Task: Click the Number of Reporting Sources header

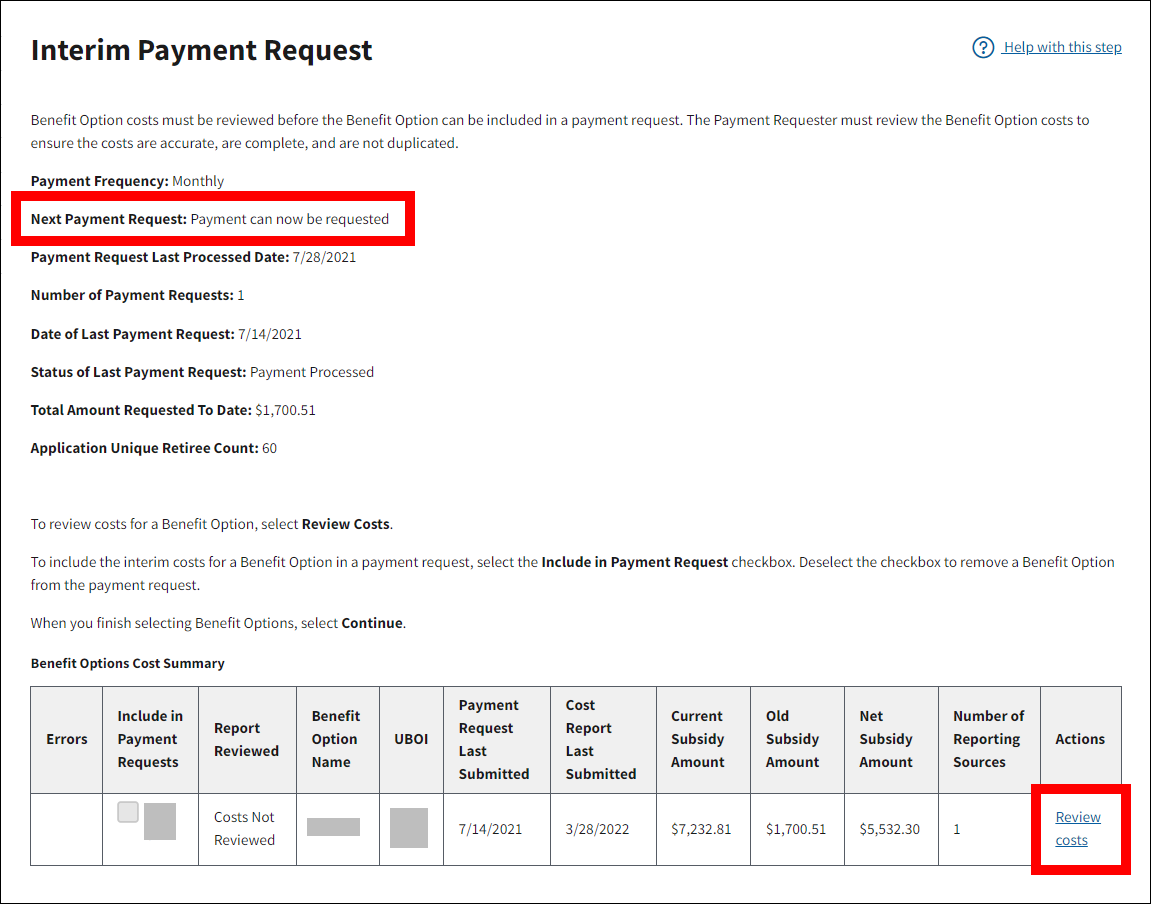Action: tap(988, 739)
